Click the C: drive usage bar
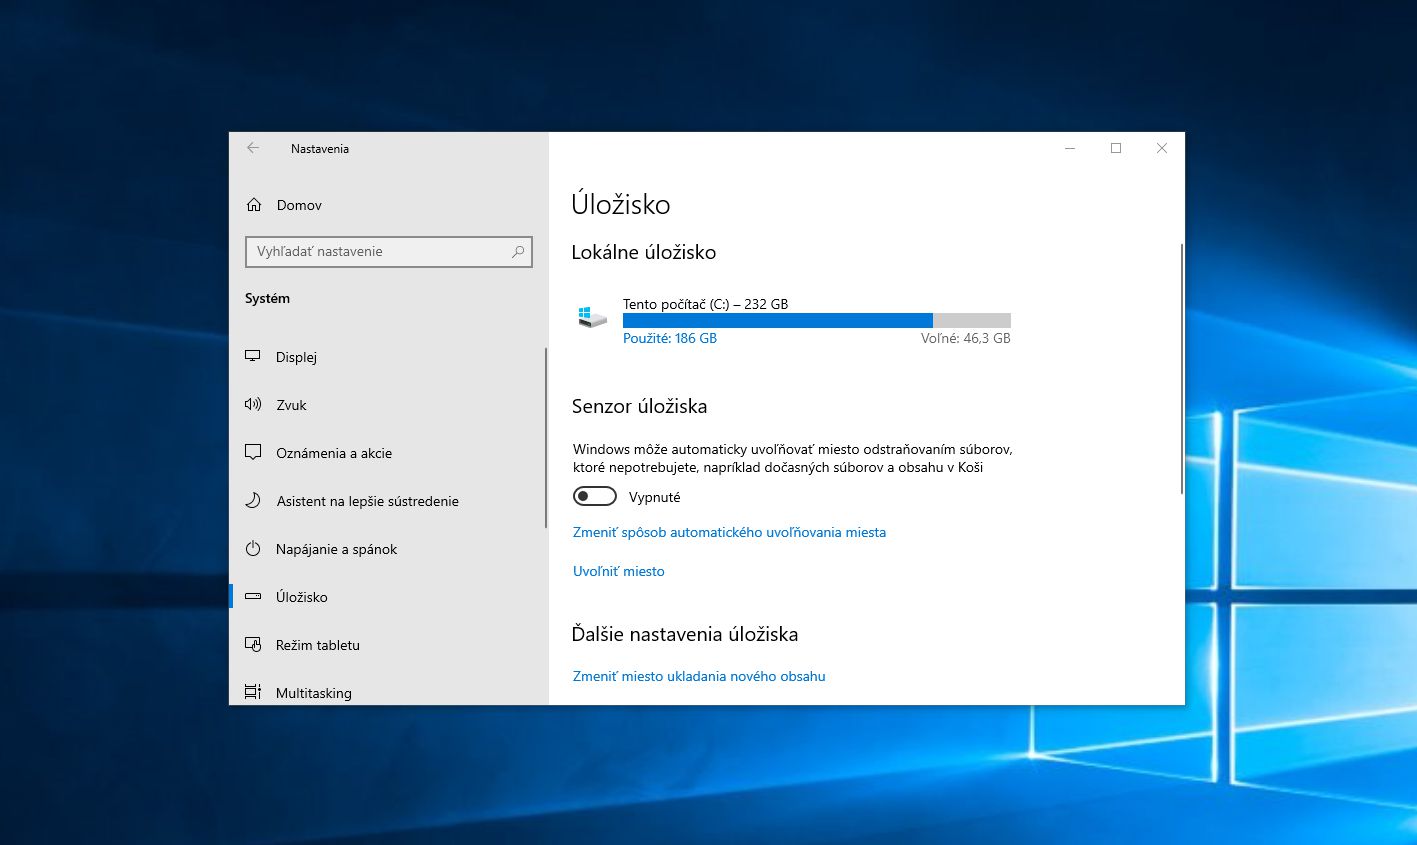The height and width of the screenshot is (845, 1417). pyautogui.click(x=817, y=321)
